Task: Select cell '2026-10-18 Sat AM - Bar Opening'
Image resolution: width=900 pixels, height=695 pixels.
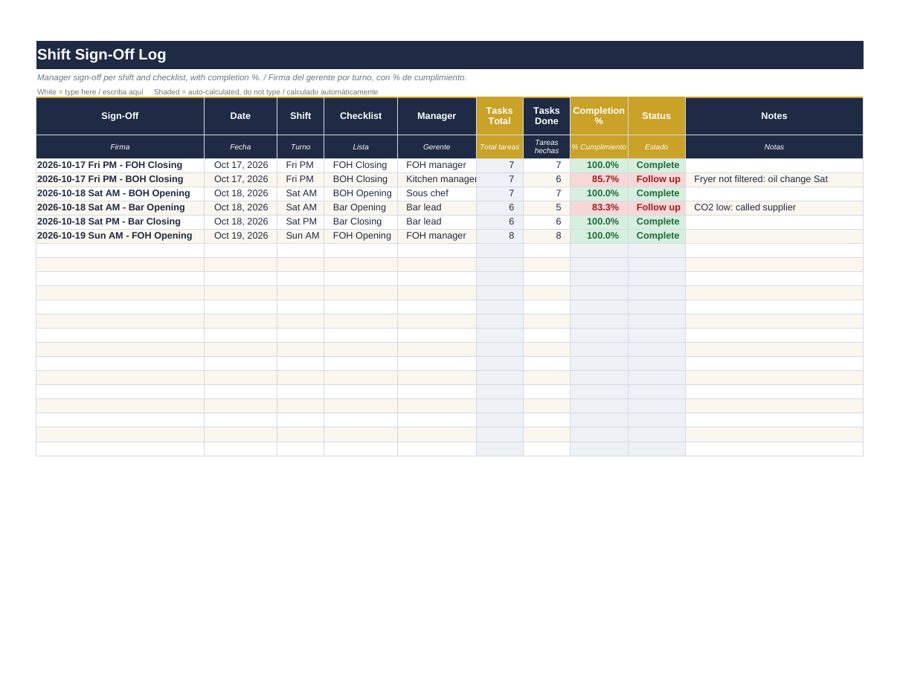Action: (120, 207)
